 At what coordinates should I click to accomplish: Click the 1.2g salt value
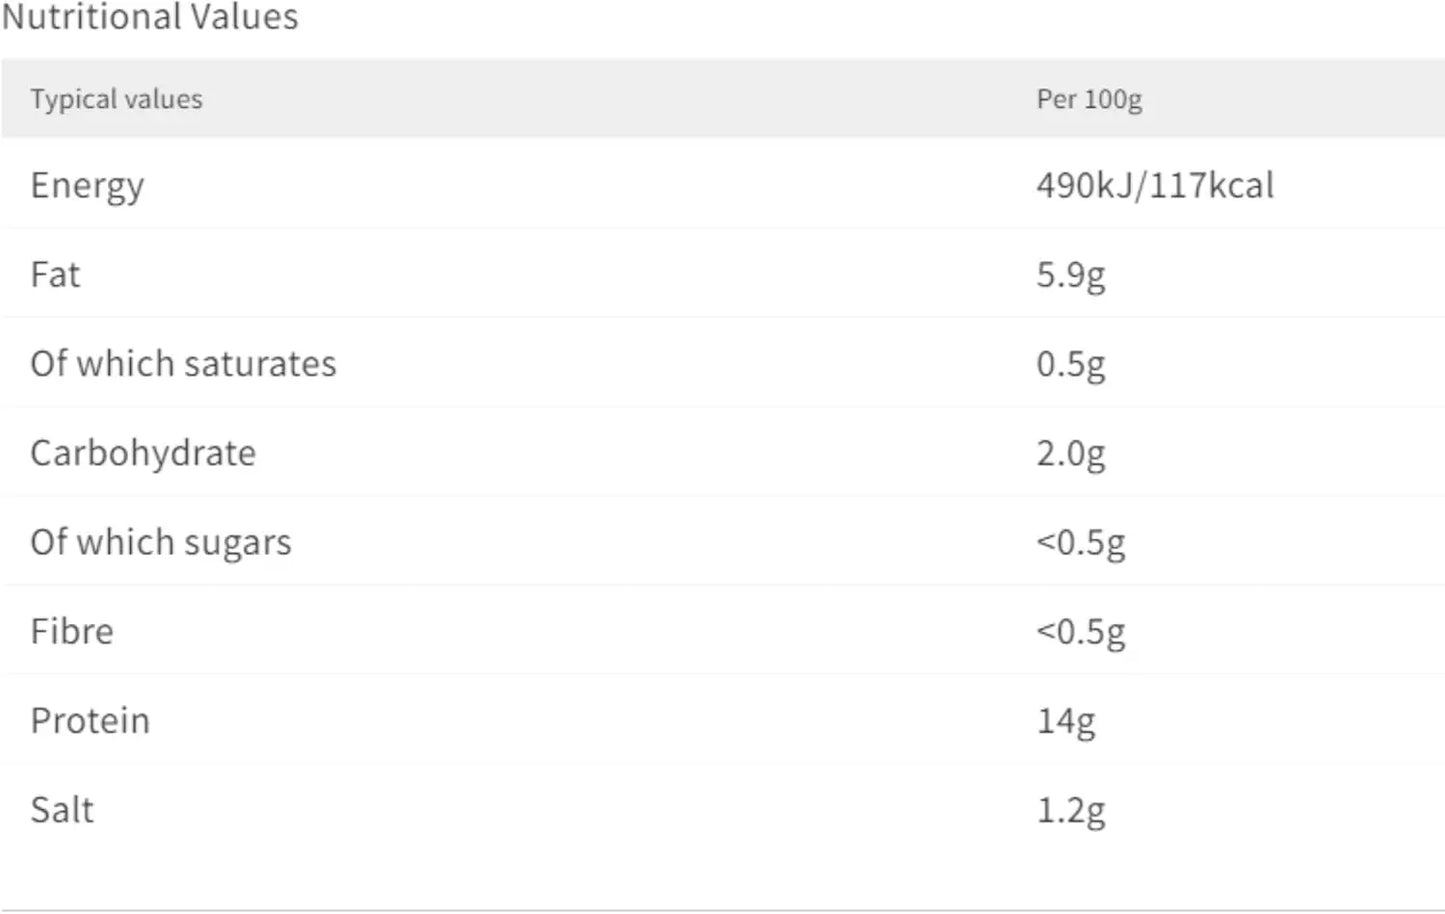pyautogui.click(x=1070, y=810)
